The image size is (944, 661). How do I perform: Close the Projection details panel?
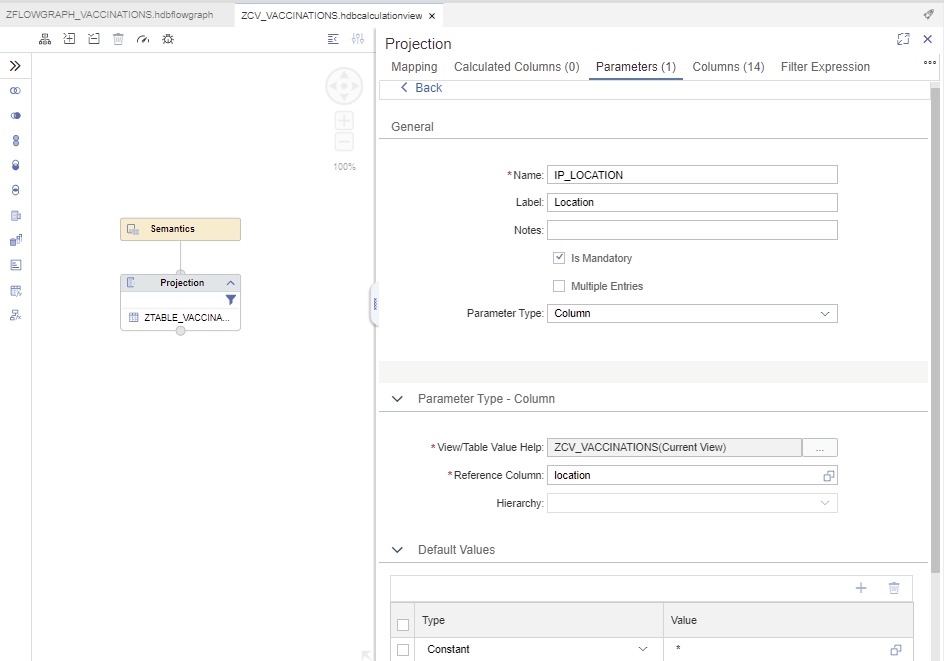coord(928,39)
